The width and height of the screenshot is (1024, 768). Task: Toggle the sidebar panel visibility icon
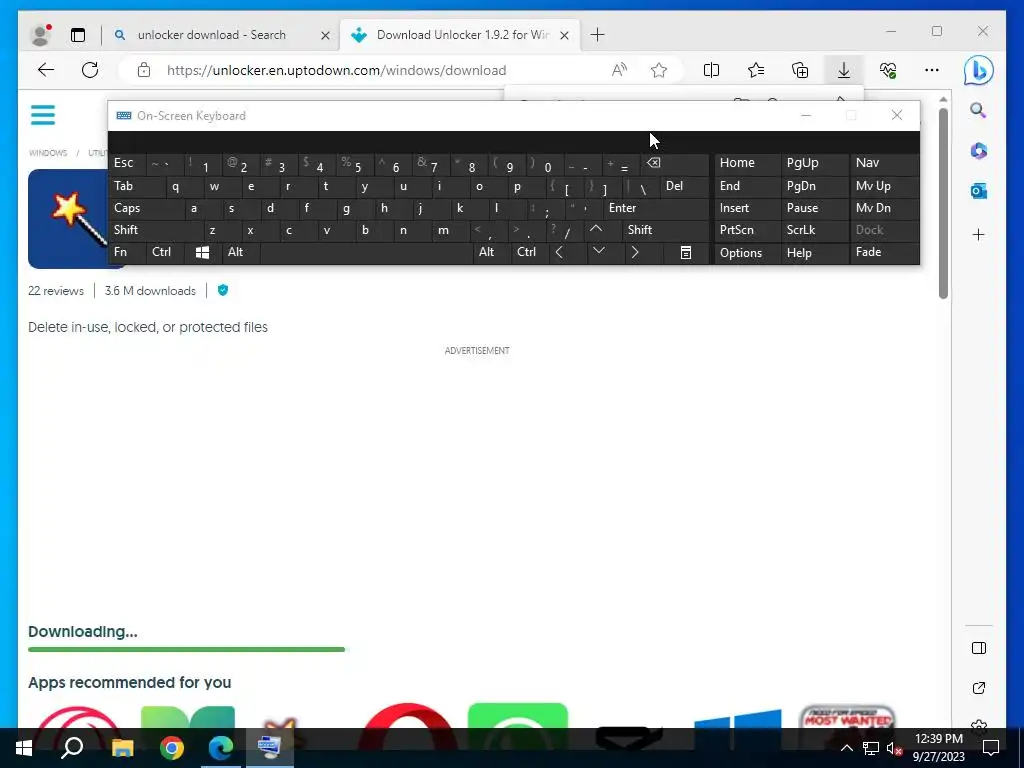[978, 648]
